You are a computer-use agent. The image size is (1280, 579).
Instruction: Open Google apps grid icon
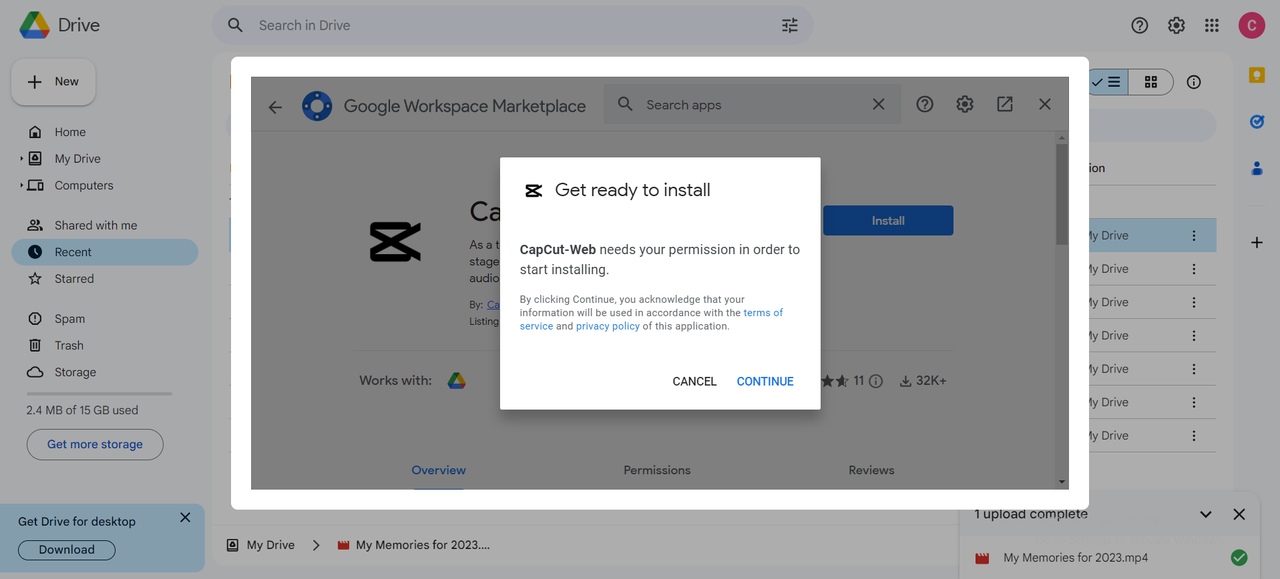click(x=1212, y=25)
